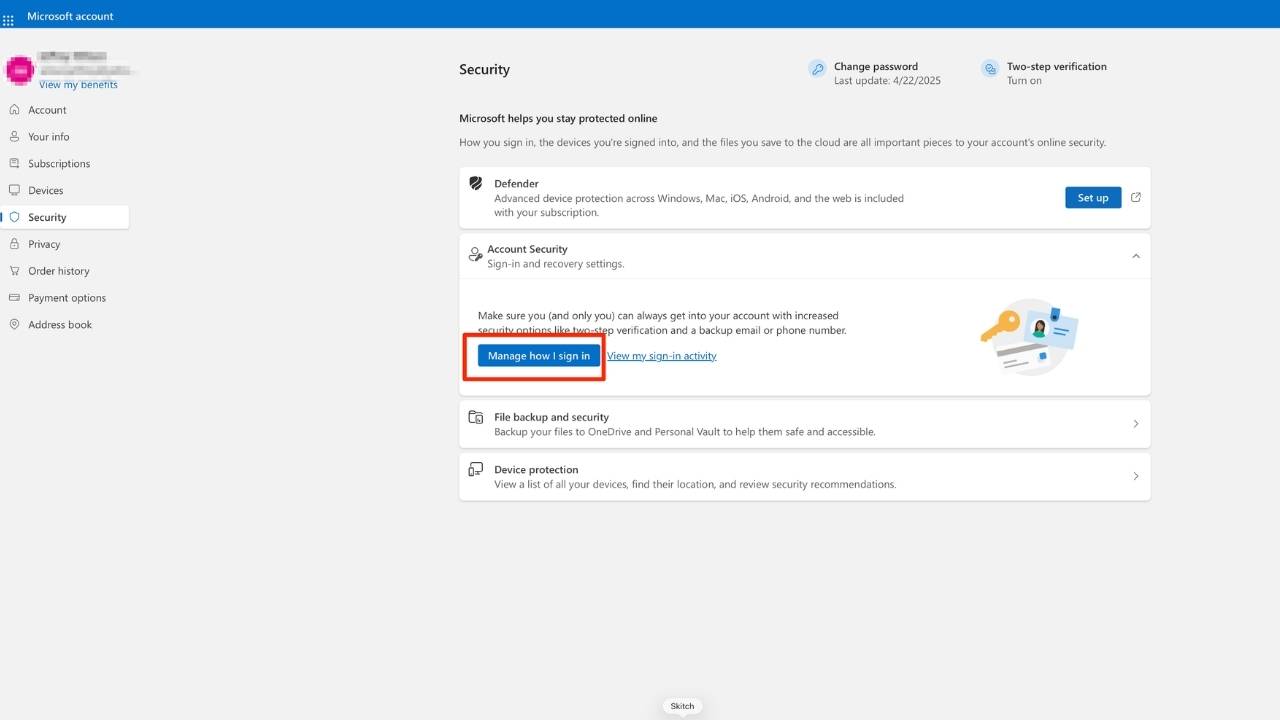The width and height of the screenshot is (1280, 720).
Task: Click the Subscriptions icon in sidebar
Action: pos(14,163)
